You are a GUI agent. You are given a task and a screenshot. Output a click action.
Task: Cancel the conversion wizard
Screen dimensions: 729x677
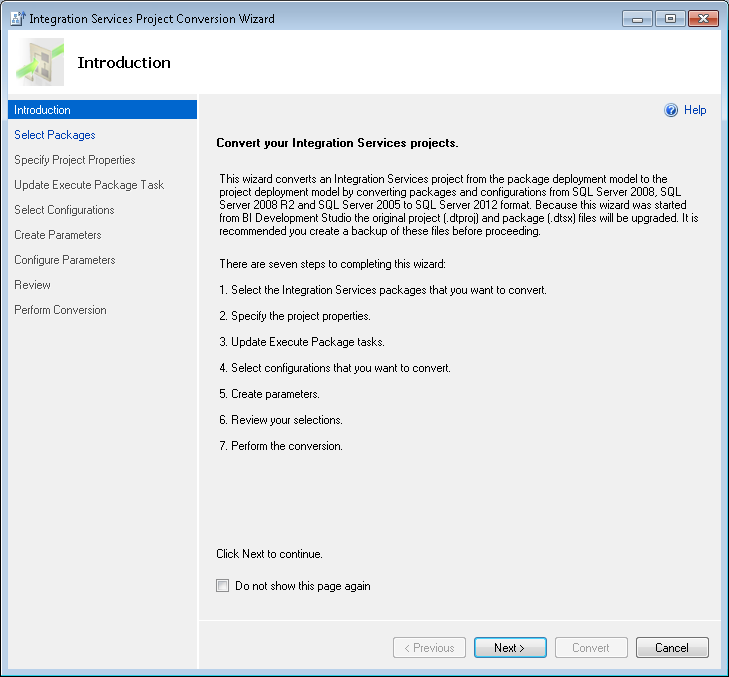(x=672, y=648)
